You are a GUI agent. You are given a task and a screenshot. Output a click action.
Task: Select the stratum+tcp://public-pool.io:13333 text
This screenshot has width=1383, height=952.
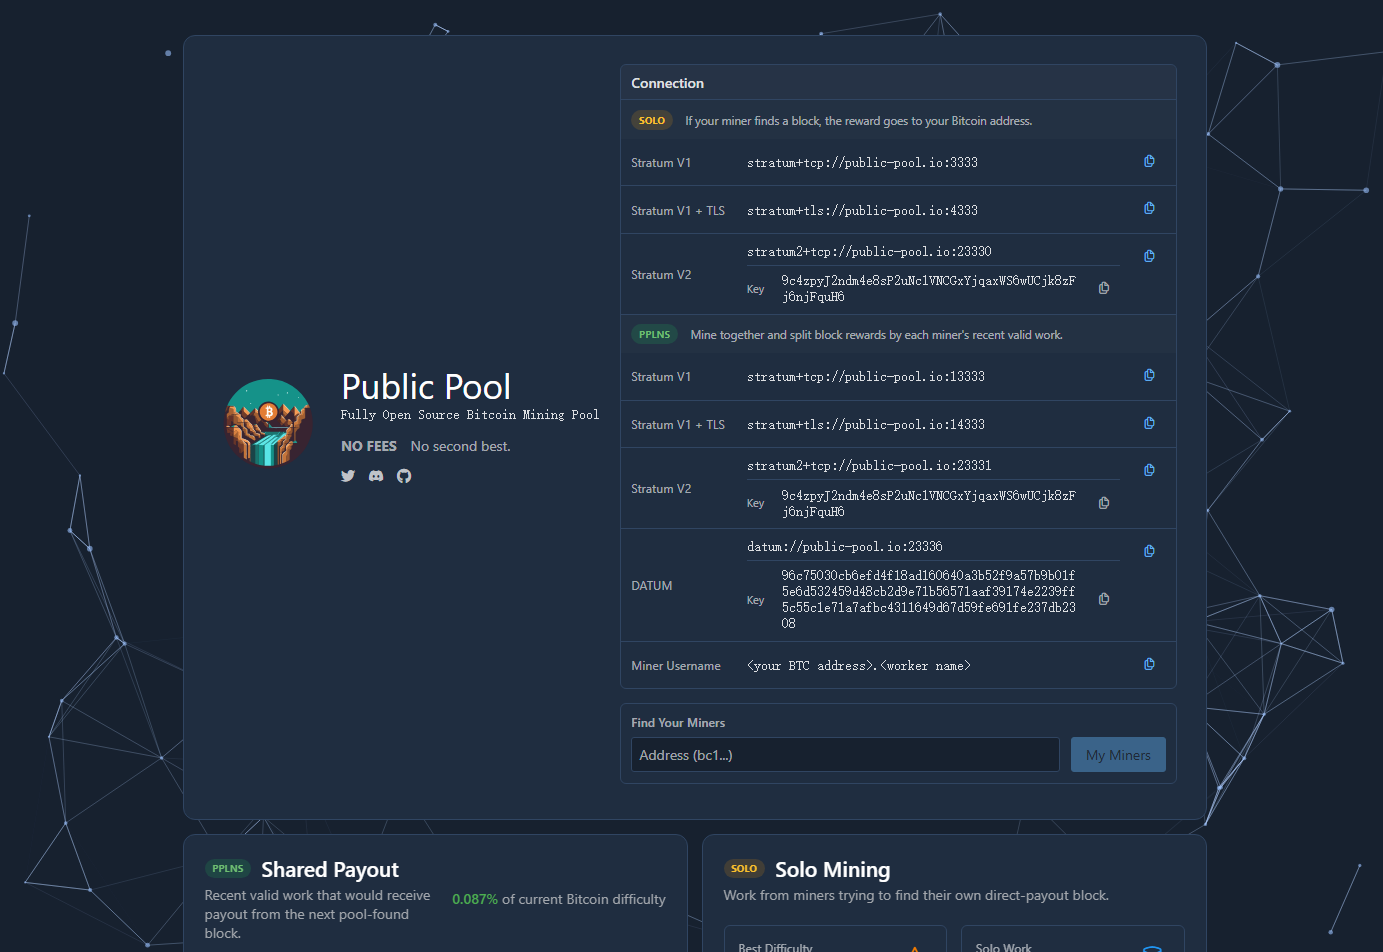[866, 376]
